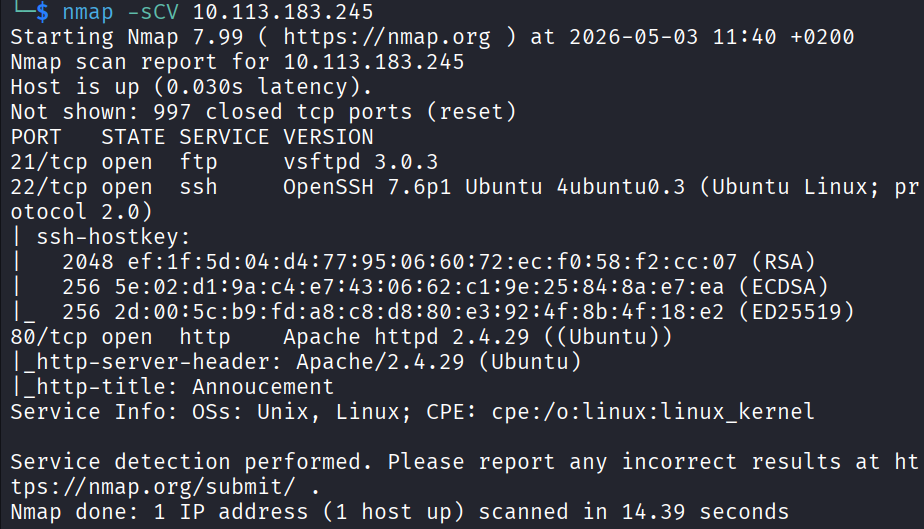924x529 pixels.
Task: Click the -sCV flag text
Action: coord(151,12)
